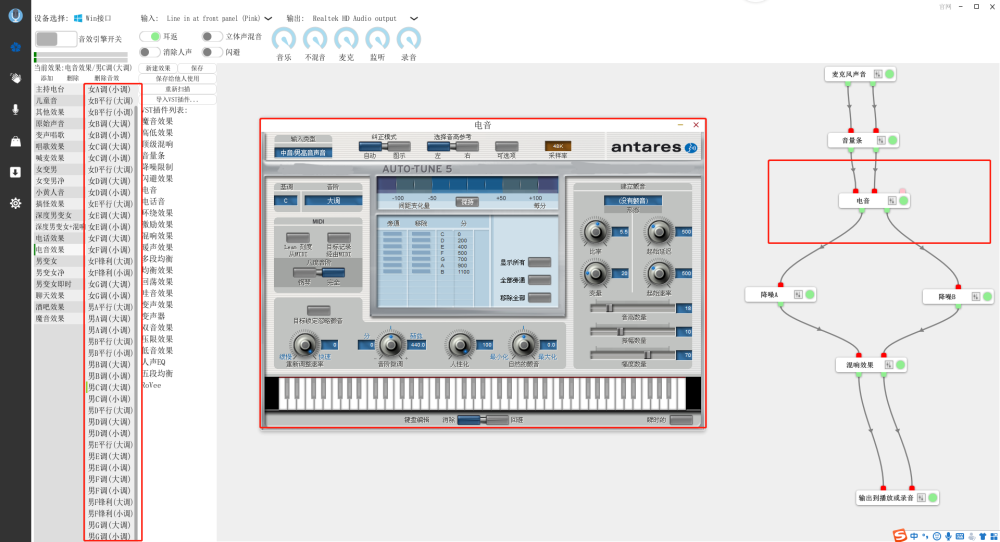
Task: Click the 人性化 knob in Auto-Tune
Action: click(x=459, y=345)
